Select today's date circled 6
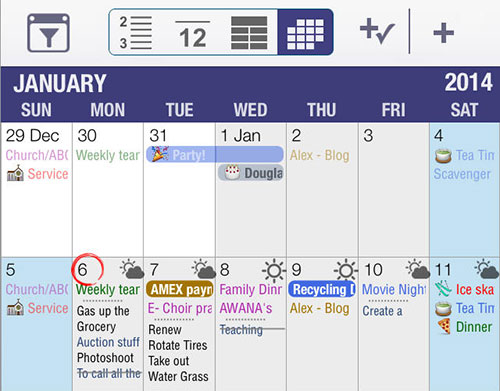The width and height of the screenshot is (500, 391). pos(87,269)
